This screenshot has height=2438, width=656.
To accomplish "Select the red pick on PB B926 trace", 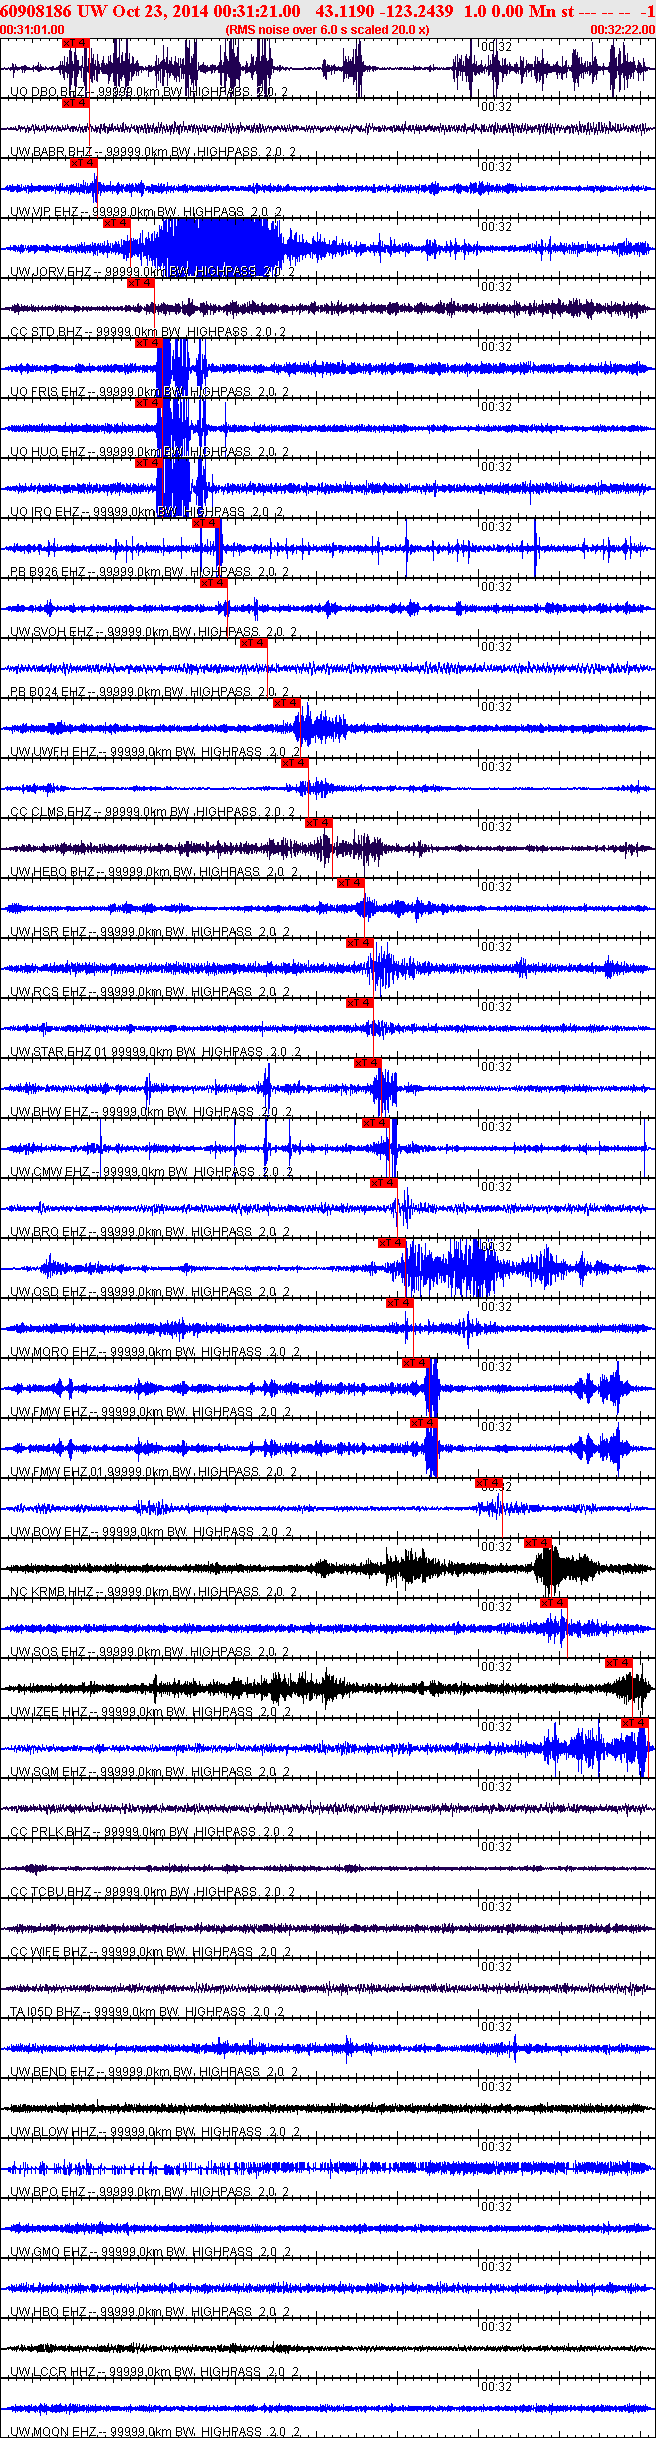I will click(x=205, y=523).
